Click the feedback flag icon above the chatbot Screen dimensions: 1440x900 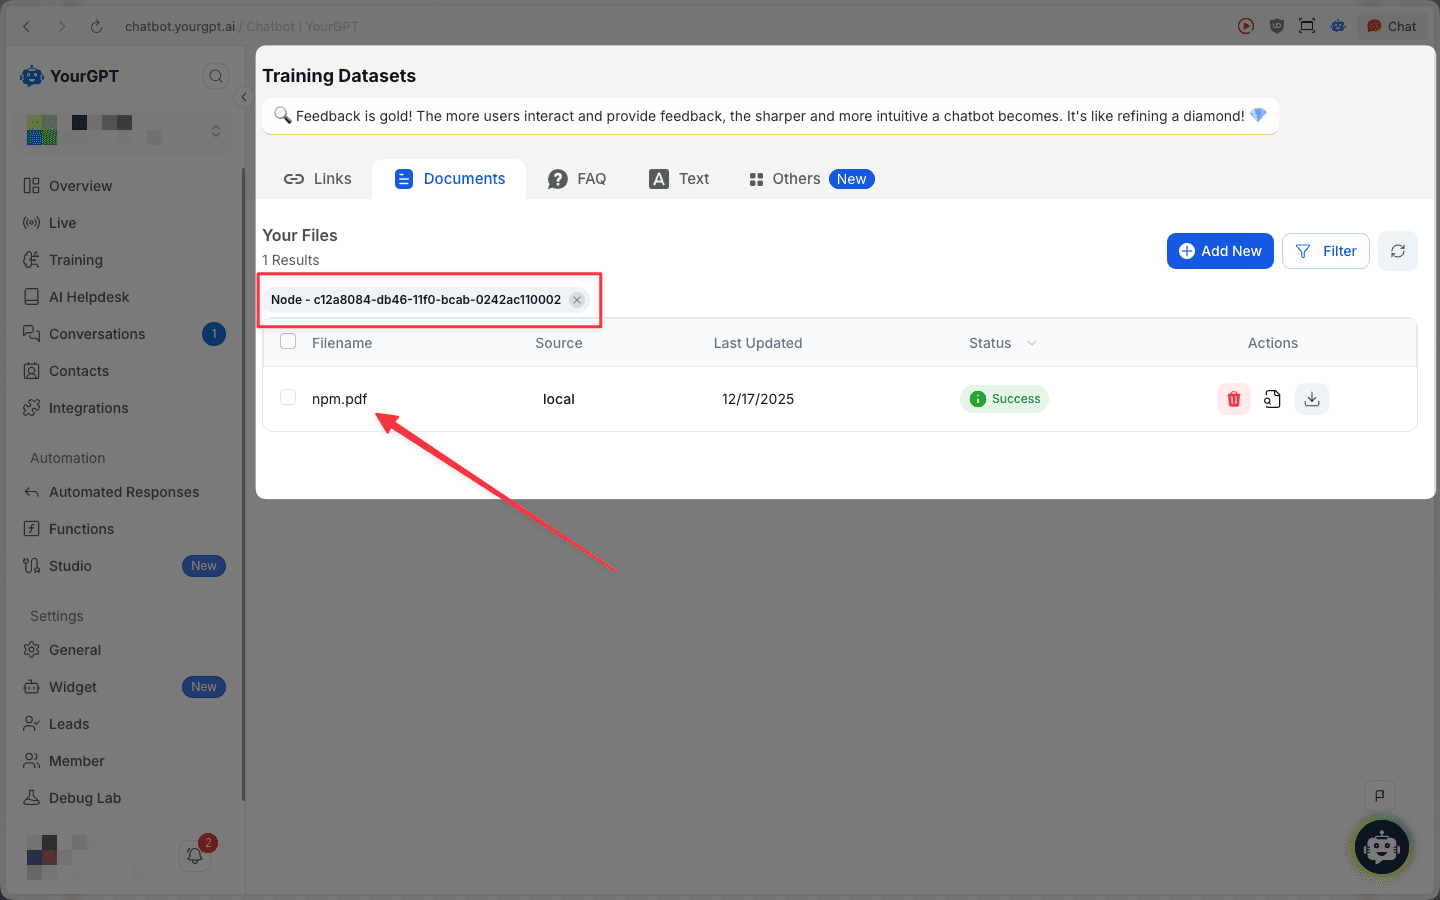click(x=1380, y=795)
